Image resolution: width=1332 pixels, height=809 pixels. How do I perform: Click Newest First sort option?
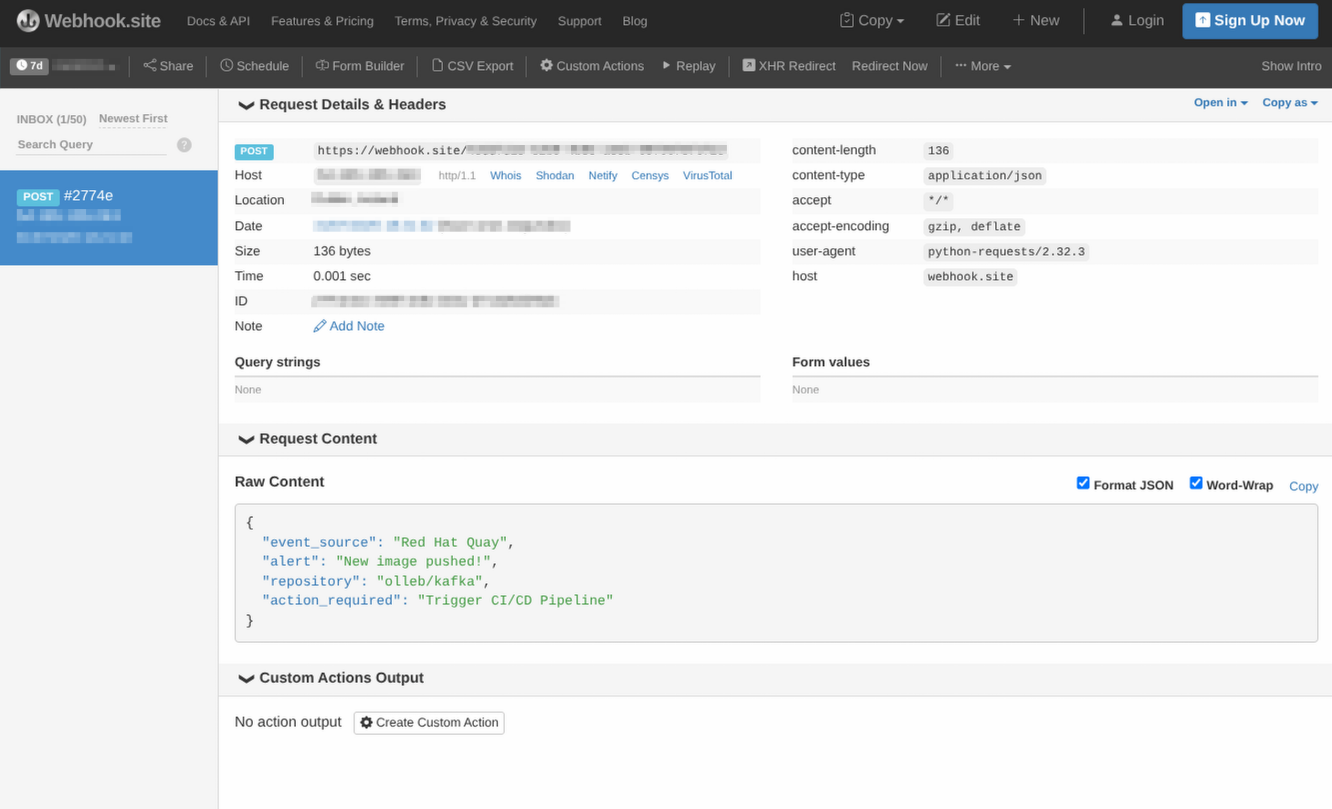point(133,119)
